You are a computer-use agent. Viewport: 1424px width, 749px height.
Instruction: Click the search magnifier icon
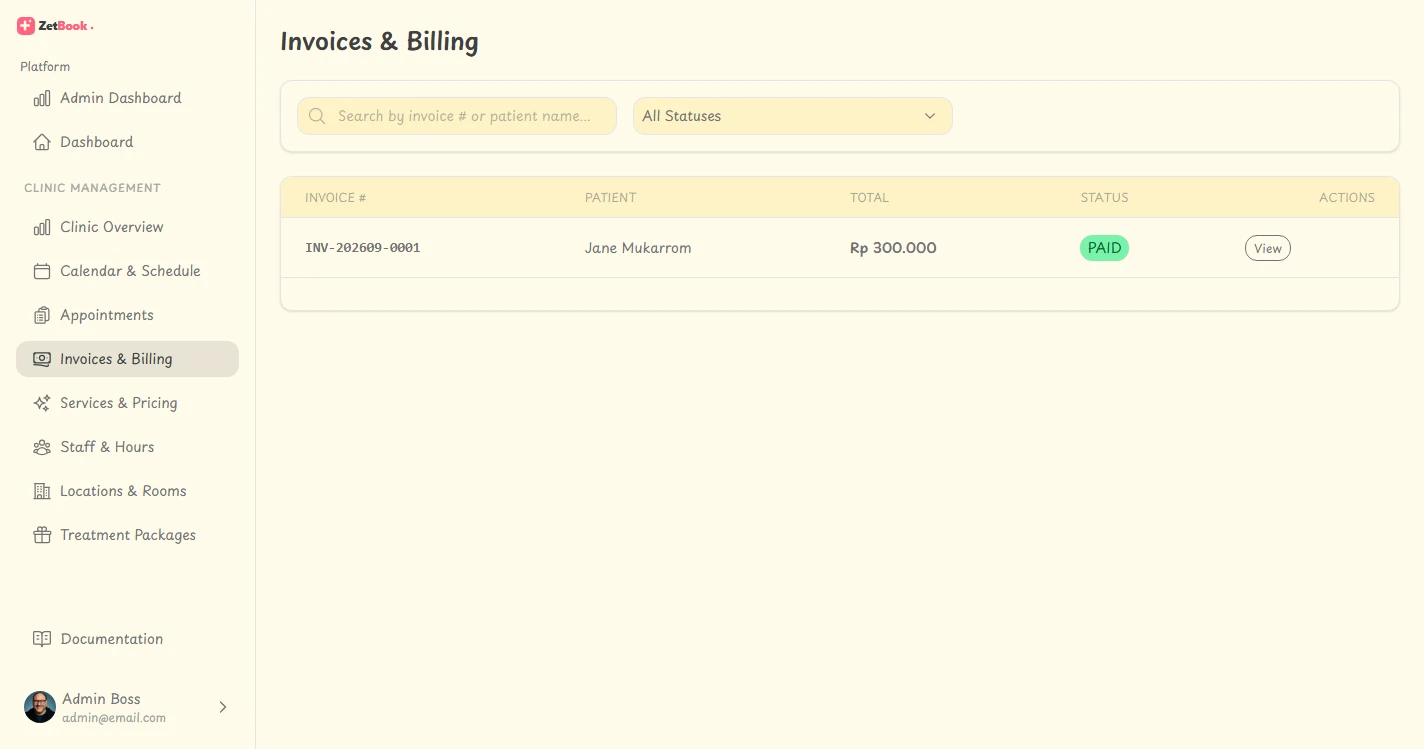[317, 116]
